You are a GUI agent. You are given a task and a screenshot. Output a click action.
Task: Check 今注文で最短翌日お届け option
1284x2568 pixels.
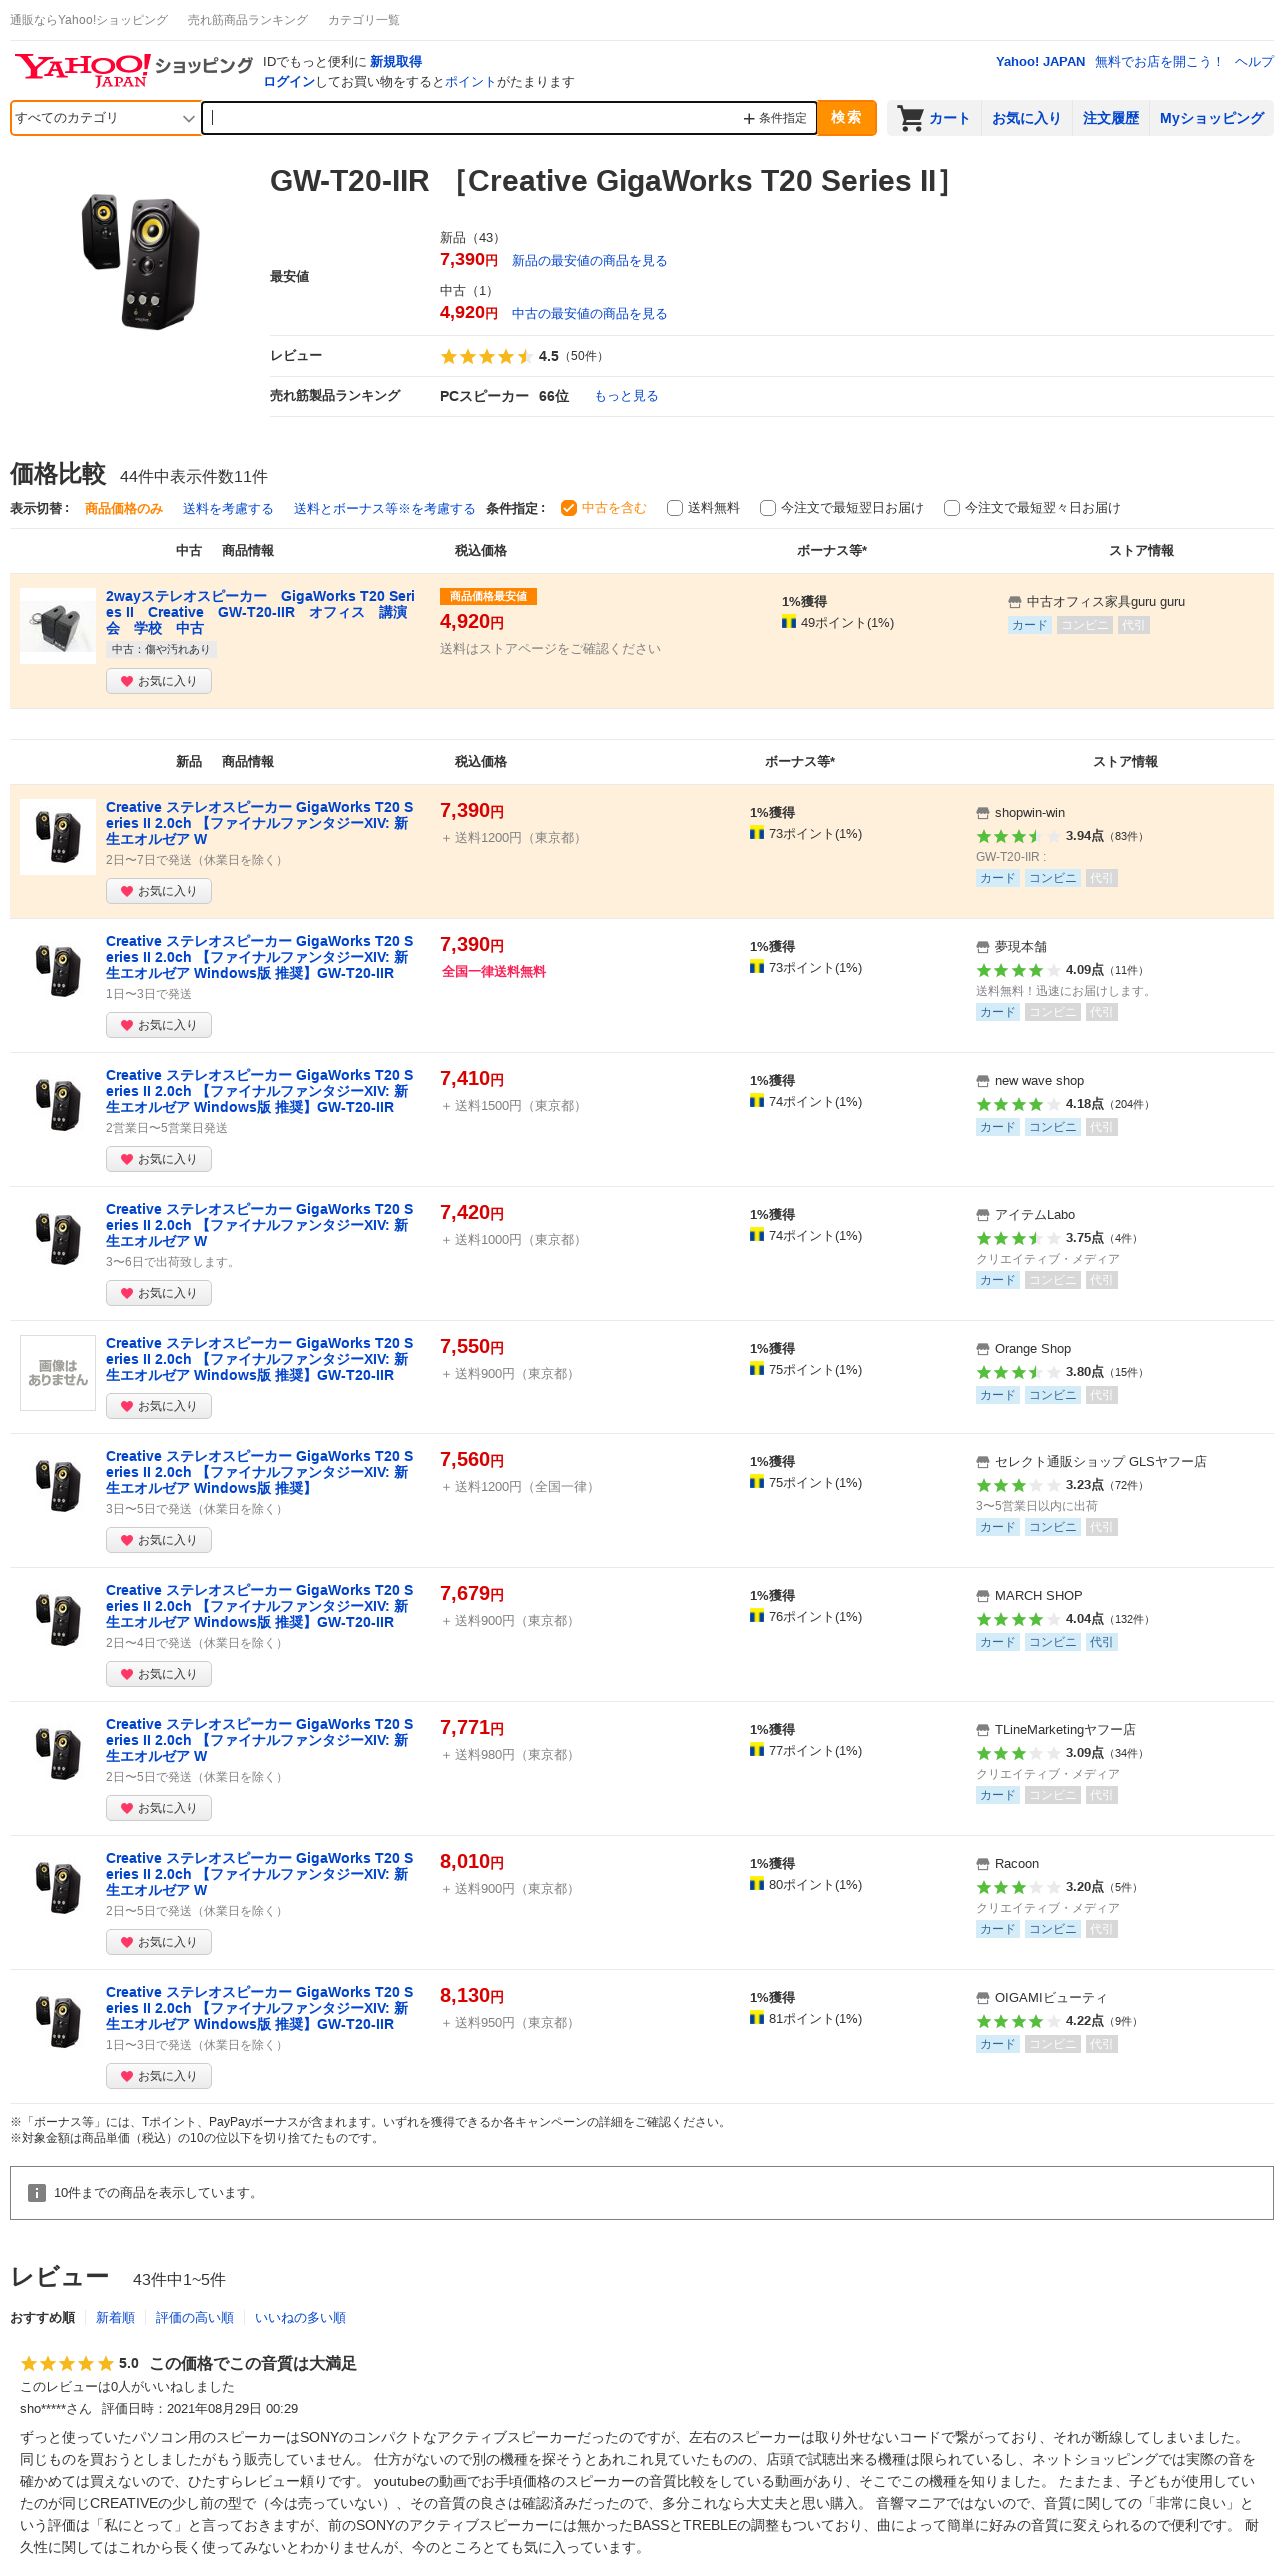pyautogui.click(x=768, y=508)
